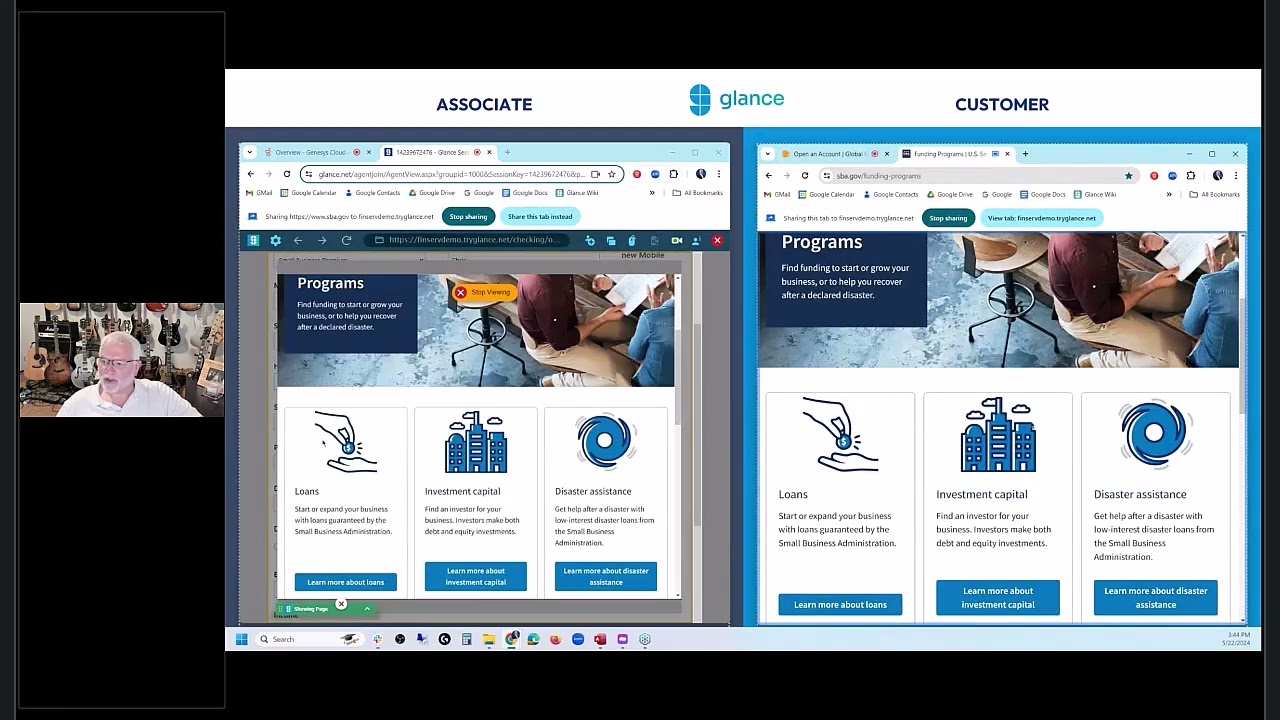Click the Glance screen share windows icon
Image resolution: width=1280 pixels, height=720 pixels.
pos(611,240)
